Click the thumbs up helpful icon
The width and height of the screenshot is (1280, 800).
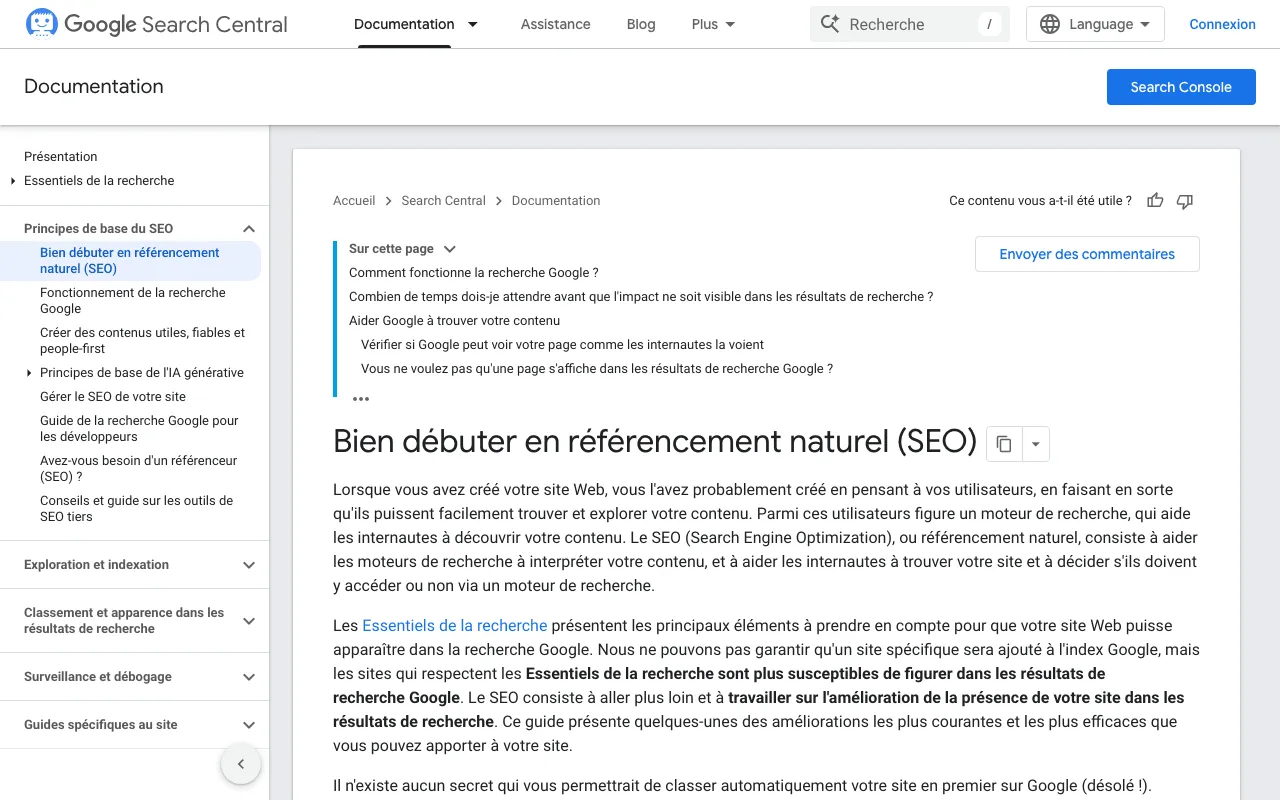coord(1155,201)
